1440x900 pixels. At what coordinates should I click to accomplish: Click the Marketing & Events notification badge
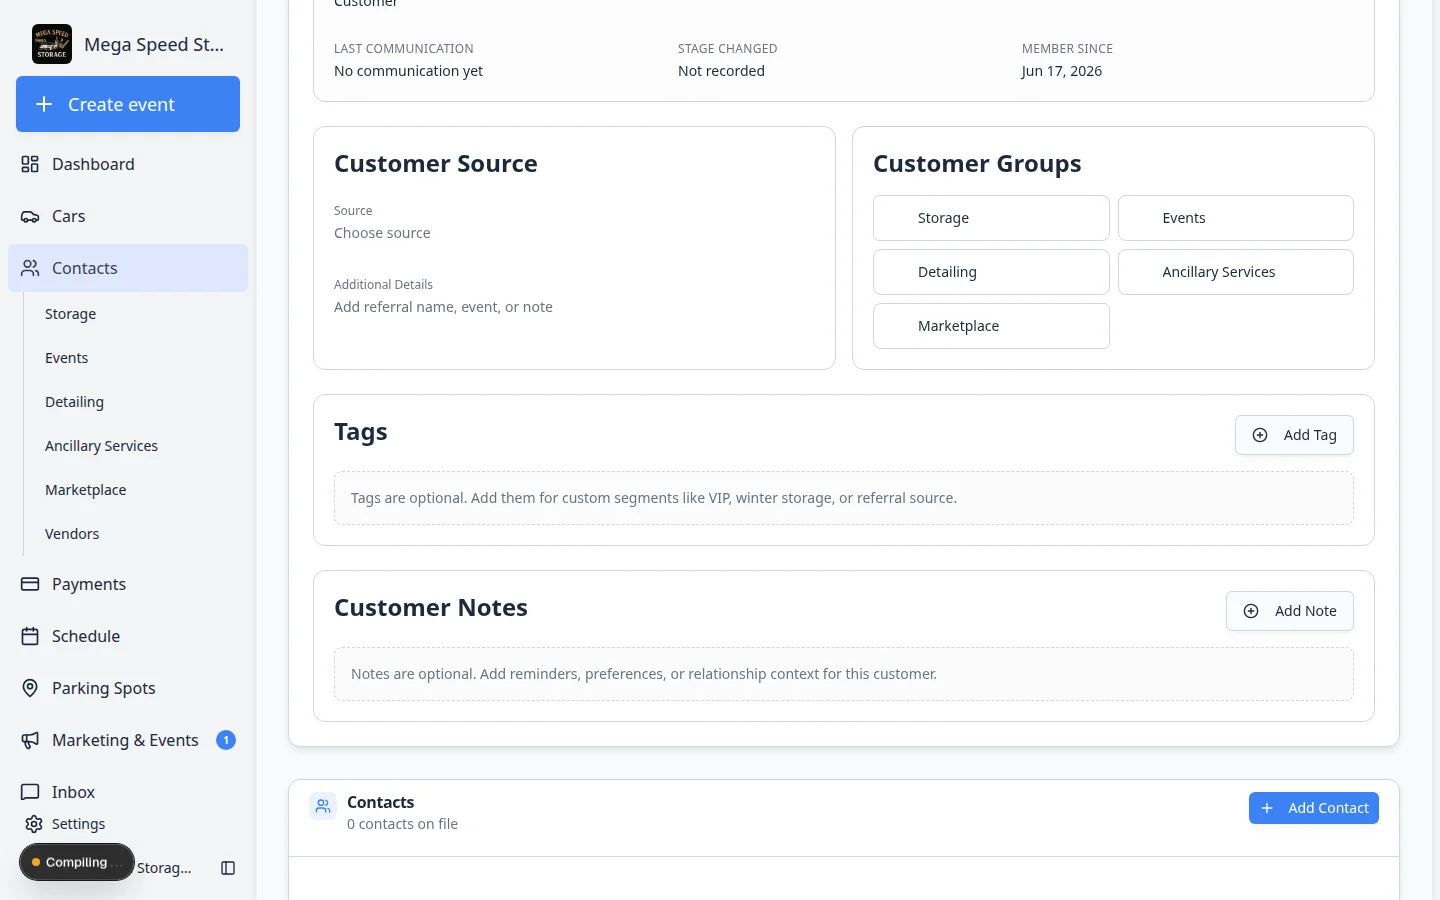point(226,740)
